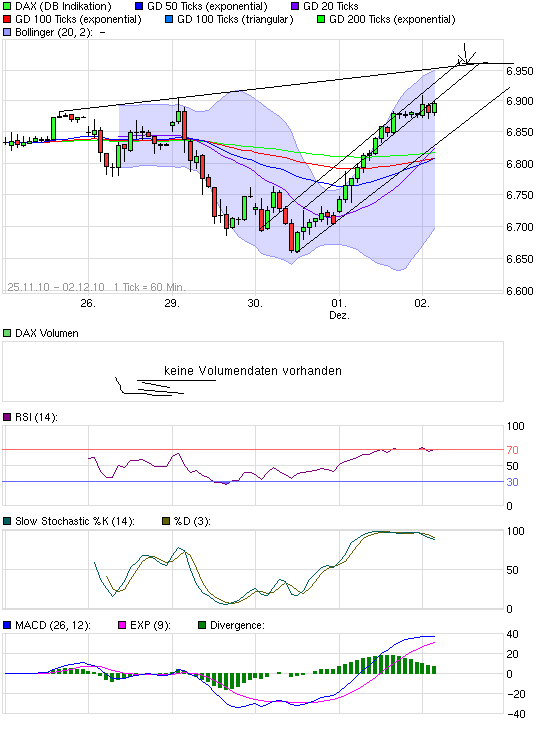Click the green DAX (DB Indikation) legend swatch
The height and width of the screenshot is (748, 545).
coord(7,6)
